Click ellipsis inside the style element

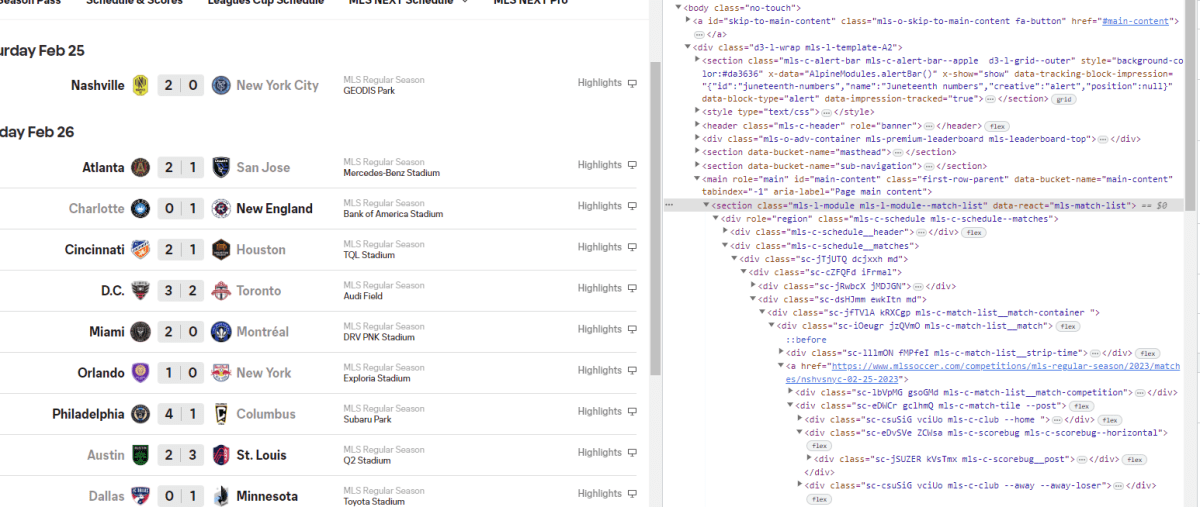click(x=827, y=113)
